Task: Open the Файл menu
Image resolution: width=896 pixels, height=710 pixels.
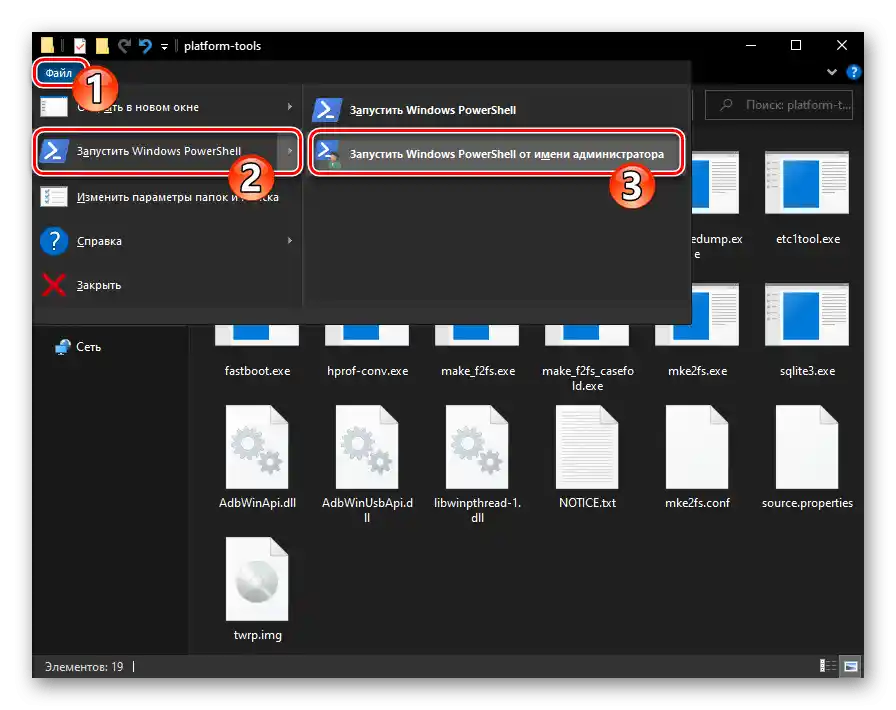Action: pos(58,72)
